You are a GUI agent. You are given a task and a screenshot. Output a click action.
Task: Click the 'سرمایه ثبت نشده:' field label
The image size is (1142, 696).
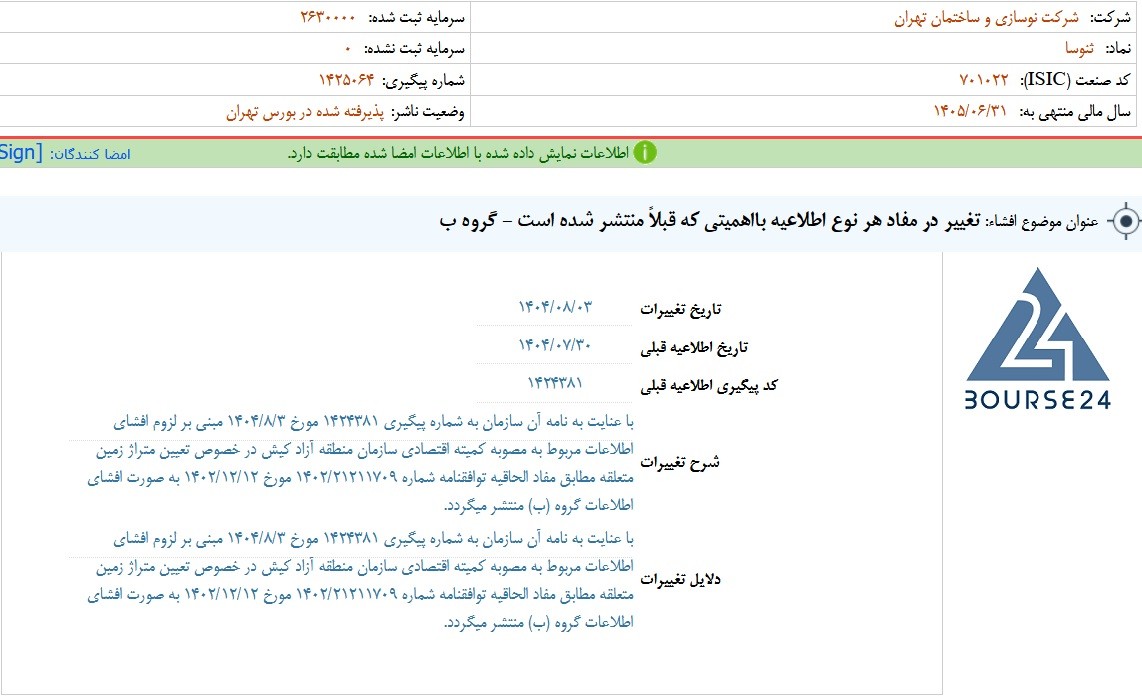click(414, 50)
